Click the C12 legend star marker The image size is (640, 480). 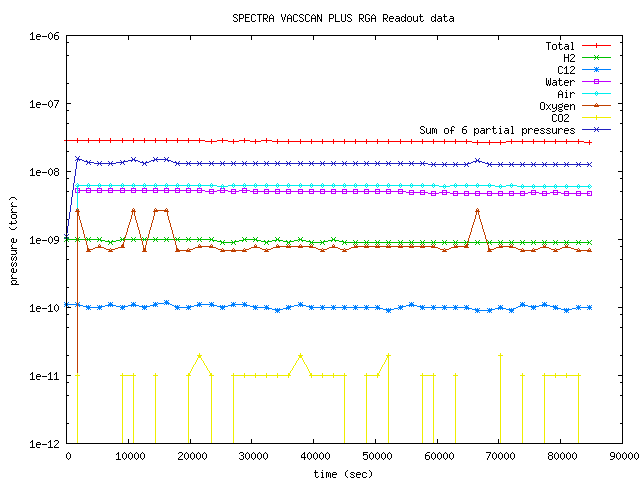pos(597,70)
